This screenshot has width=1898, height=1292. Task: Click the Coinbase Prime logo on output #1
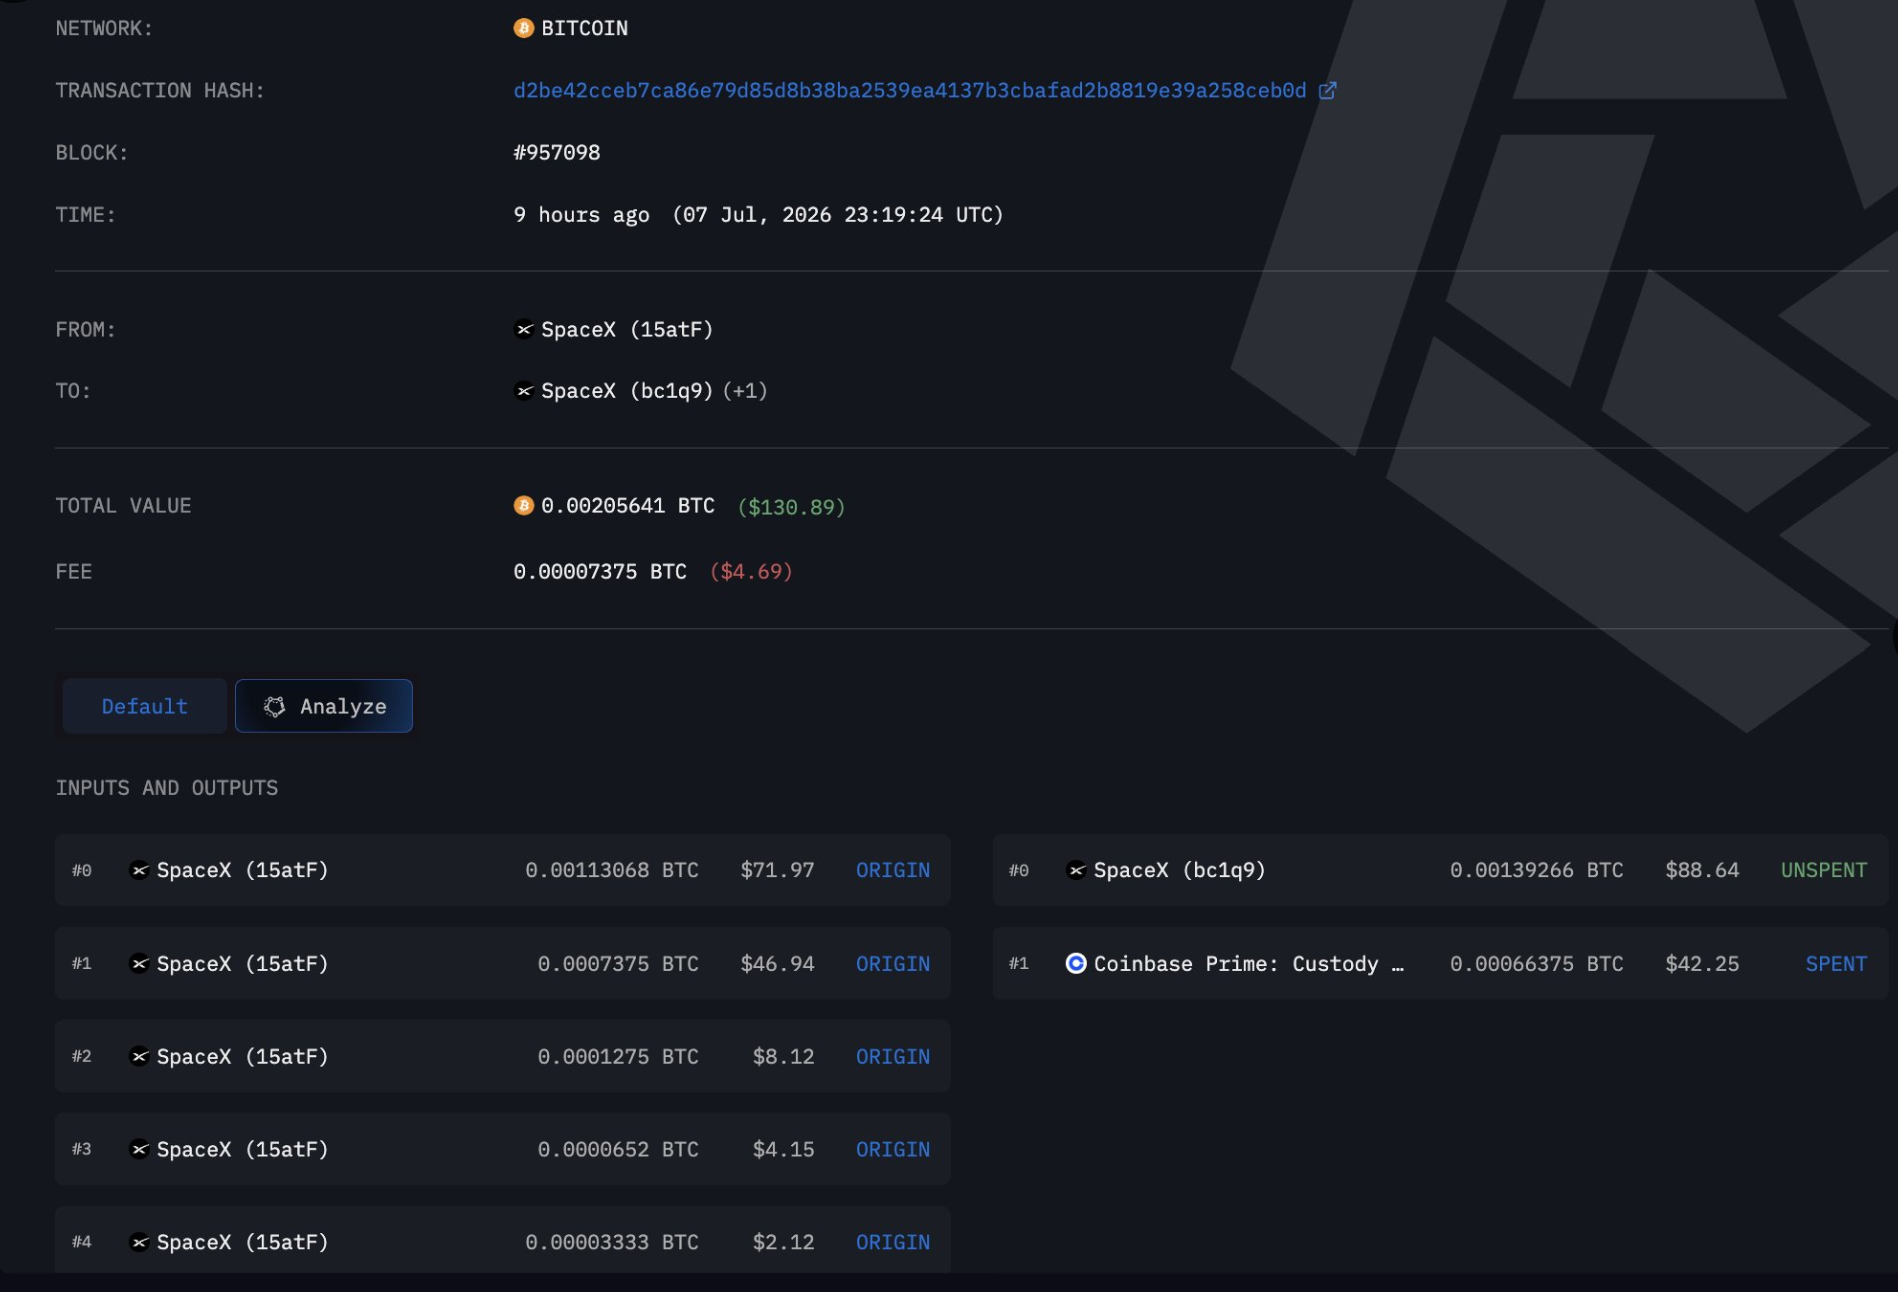pos(1076,963)
